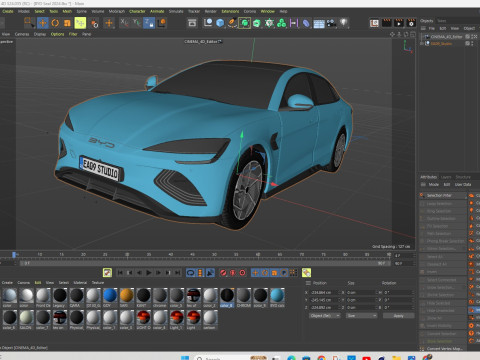The image size is (480, 360).
Task: Open material manager Create menu
Action: point(7,283)
